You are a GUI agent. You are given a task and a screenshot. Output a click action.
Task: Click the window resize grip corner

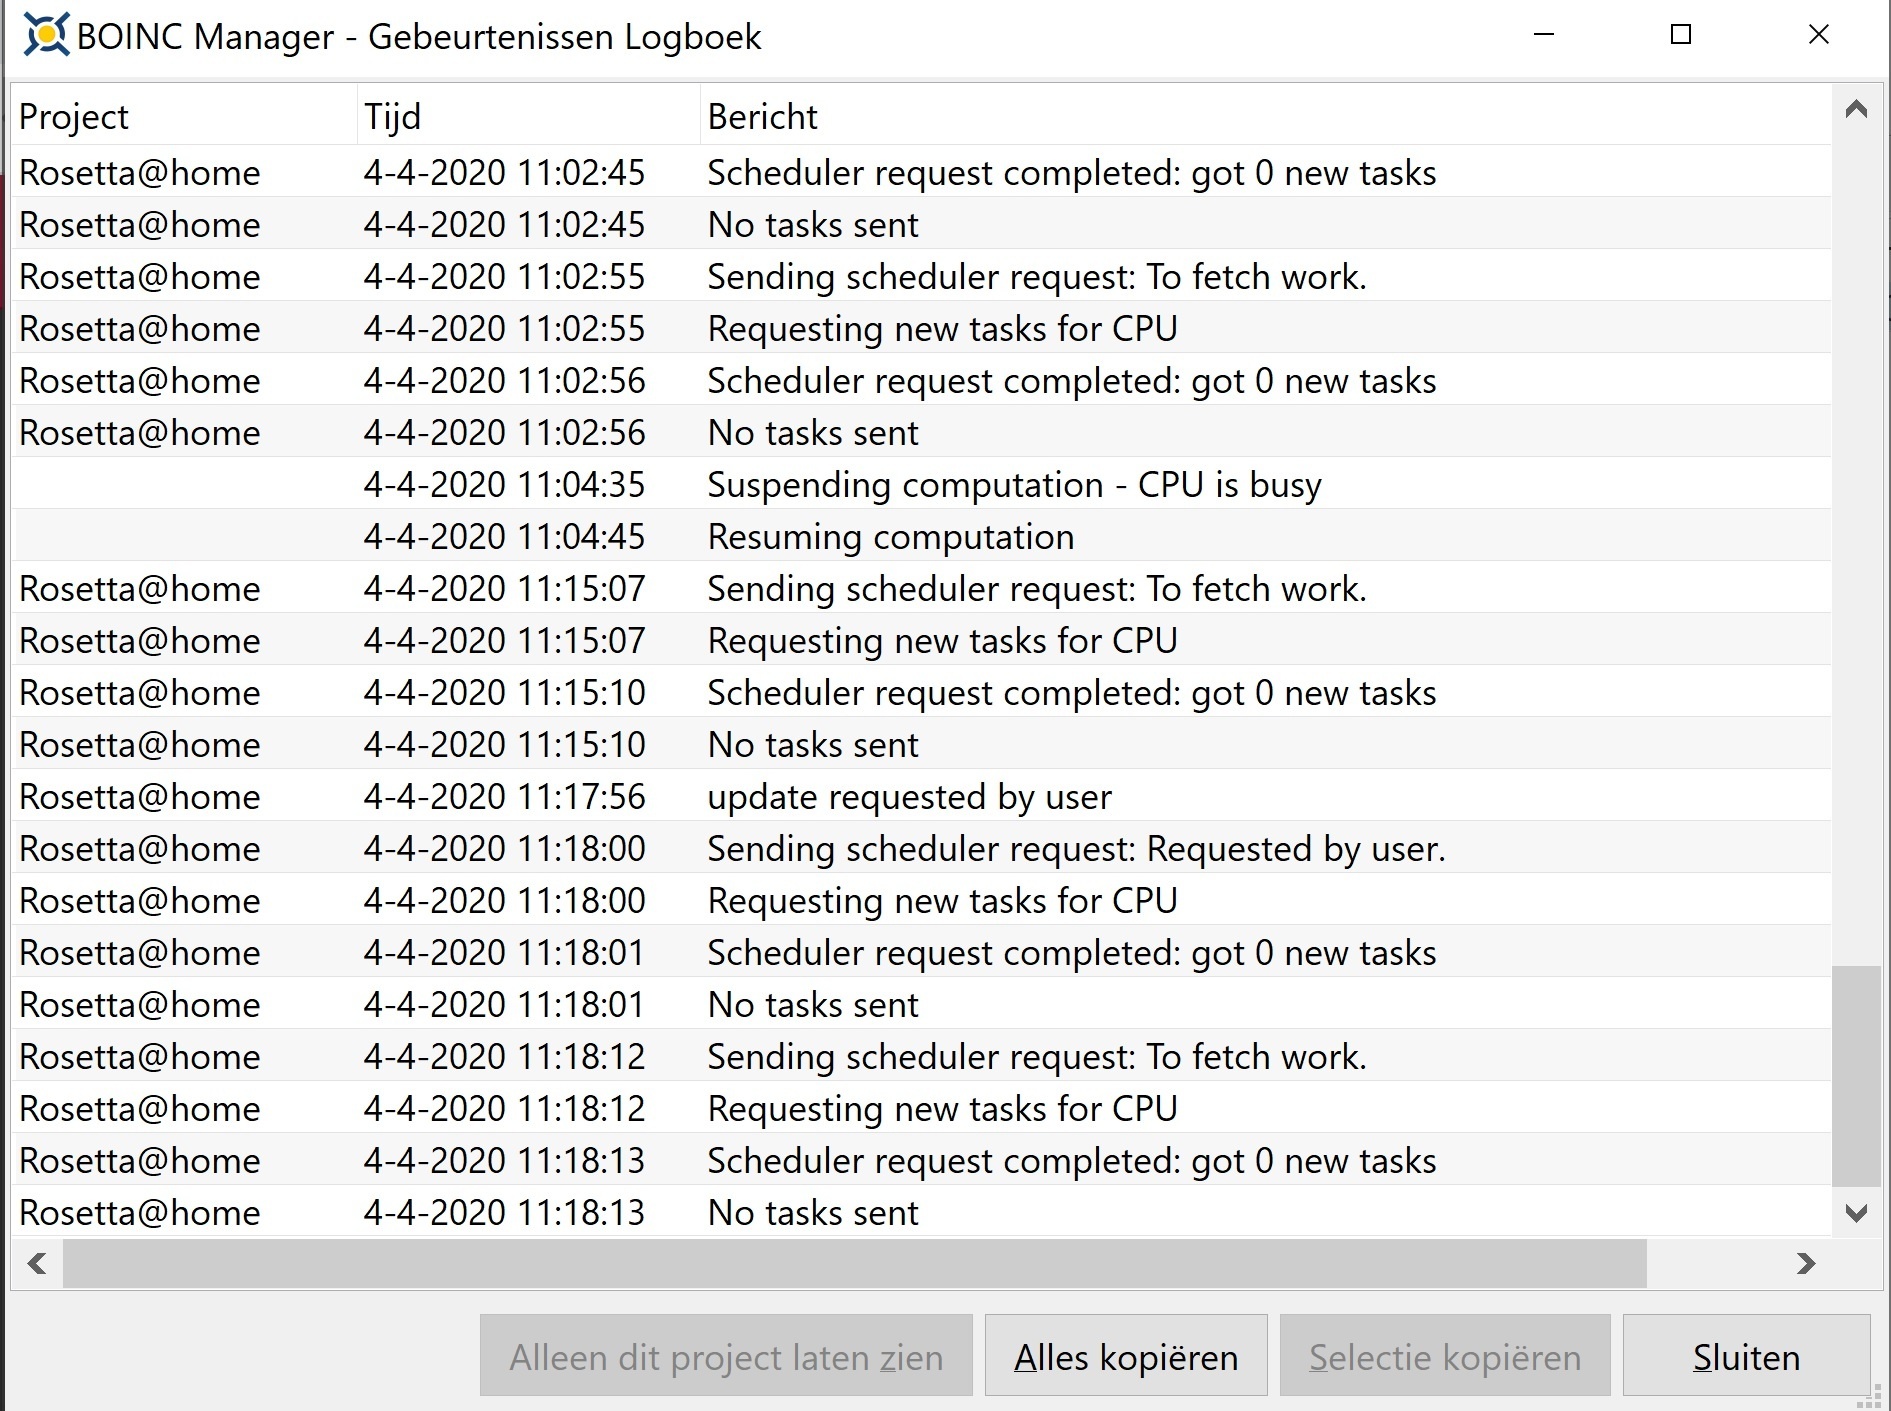(1868, 1396)
